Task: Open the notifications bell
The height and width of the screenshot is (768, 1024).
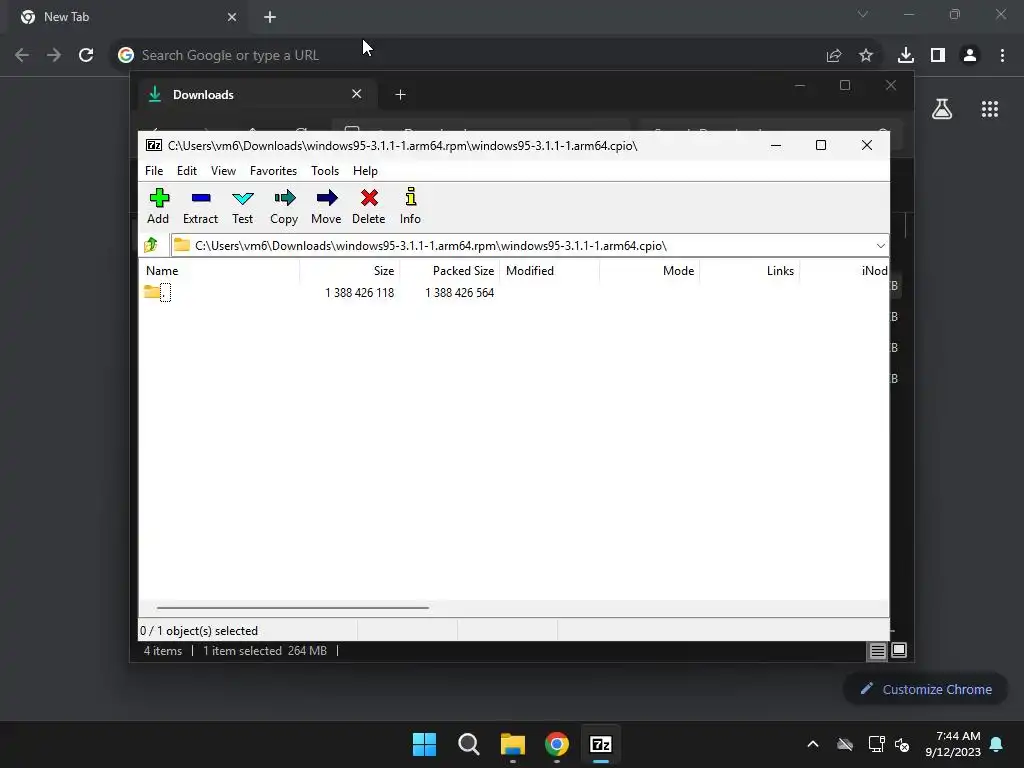Action: pos(997,744)
